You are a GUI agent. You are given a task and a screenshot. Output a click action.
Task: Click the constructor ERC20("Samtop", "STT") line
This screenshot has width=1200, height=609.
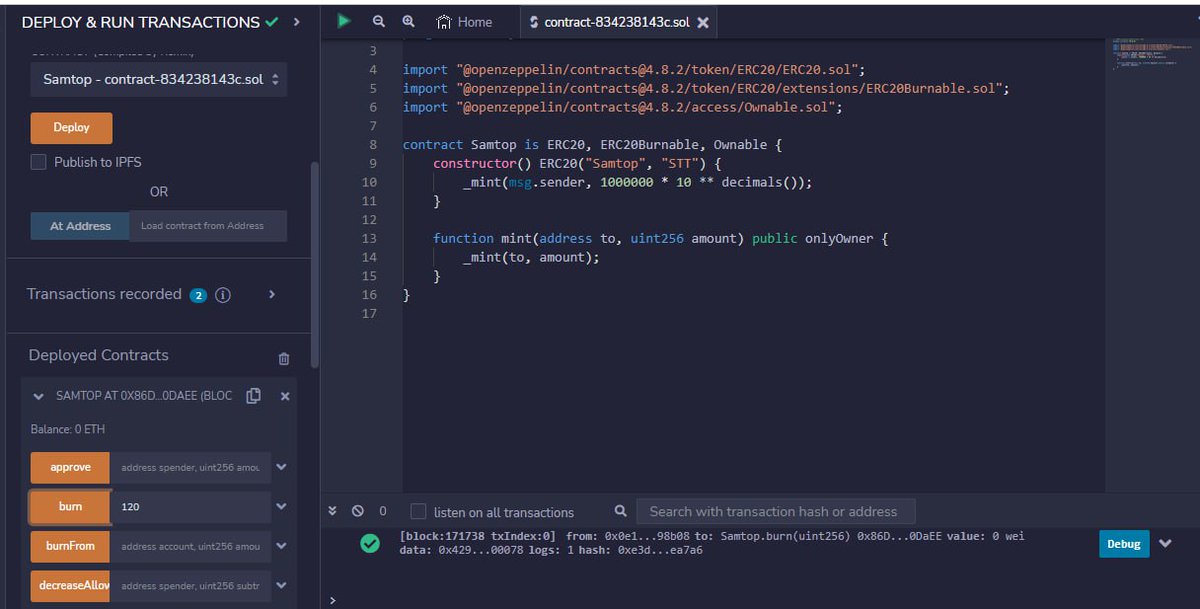[577, 163]
